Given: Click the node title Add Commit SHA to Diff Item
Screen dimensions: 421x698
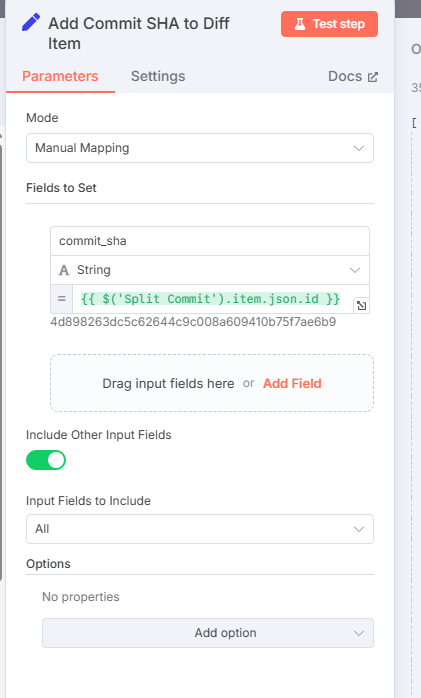Looking at the screenshot, I should pyautogui.click(x=139, y=33).
